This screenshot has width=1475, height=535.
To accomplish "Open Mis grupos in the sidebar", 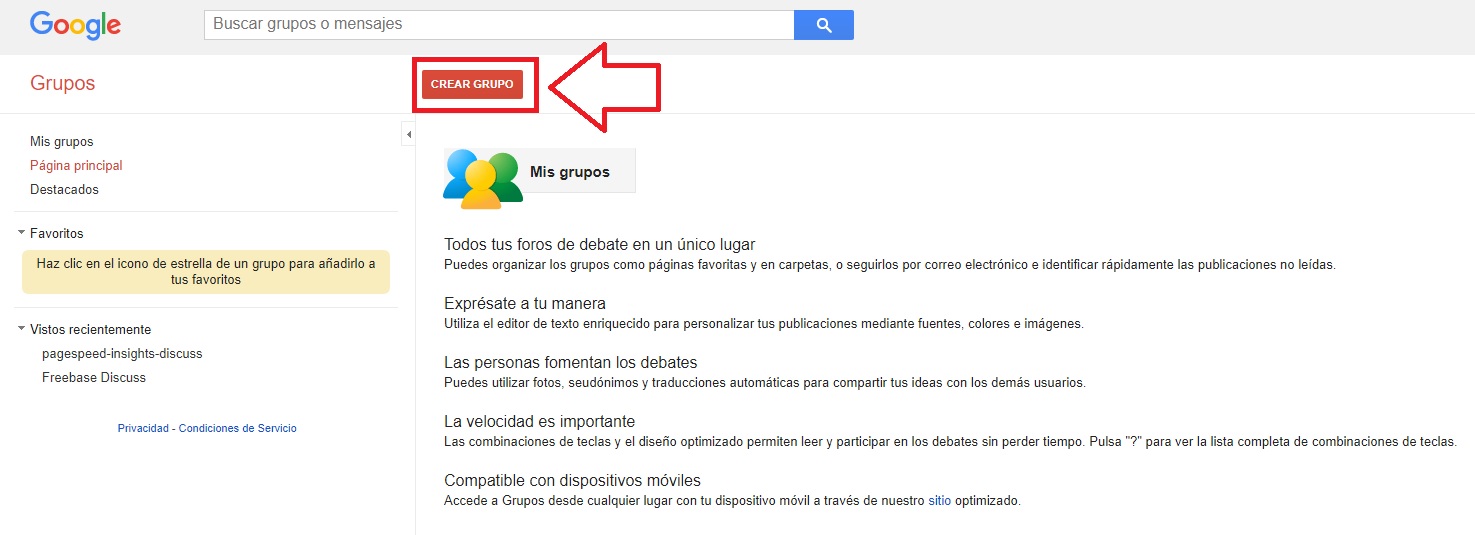I will (62, 142).
